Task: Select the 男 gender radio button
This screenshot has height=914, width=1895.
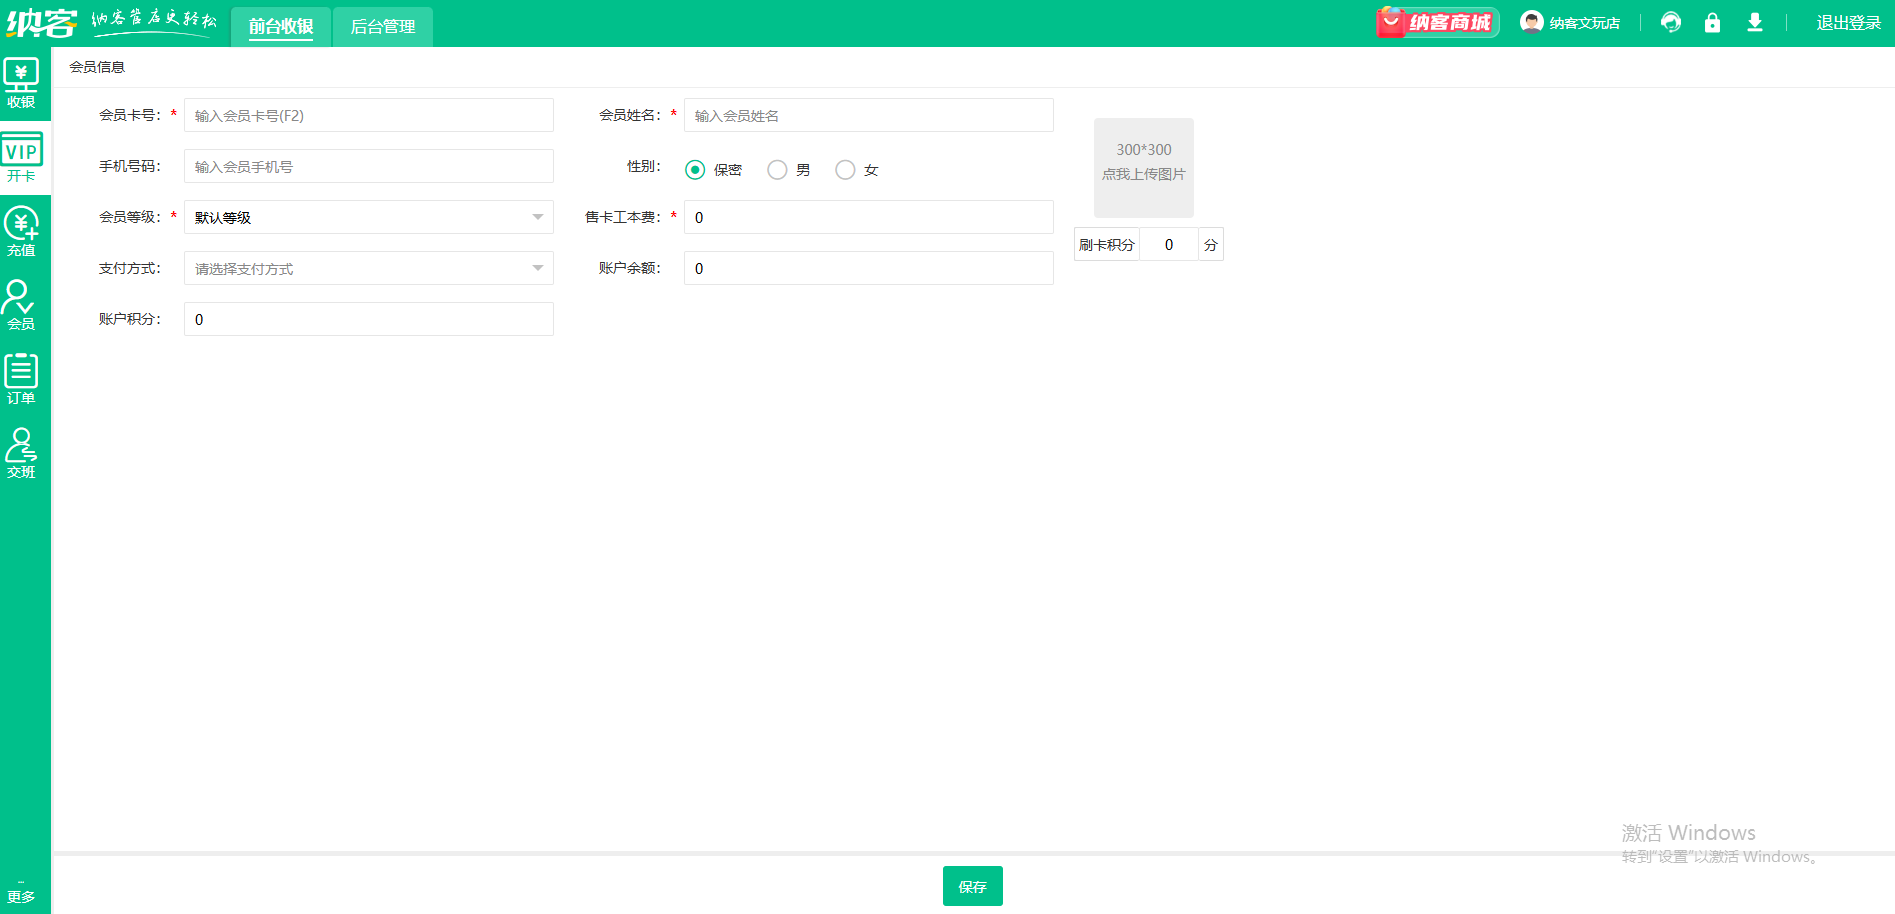Action: click(x=777, y=170)
